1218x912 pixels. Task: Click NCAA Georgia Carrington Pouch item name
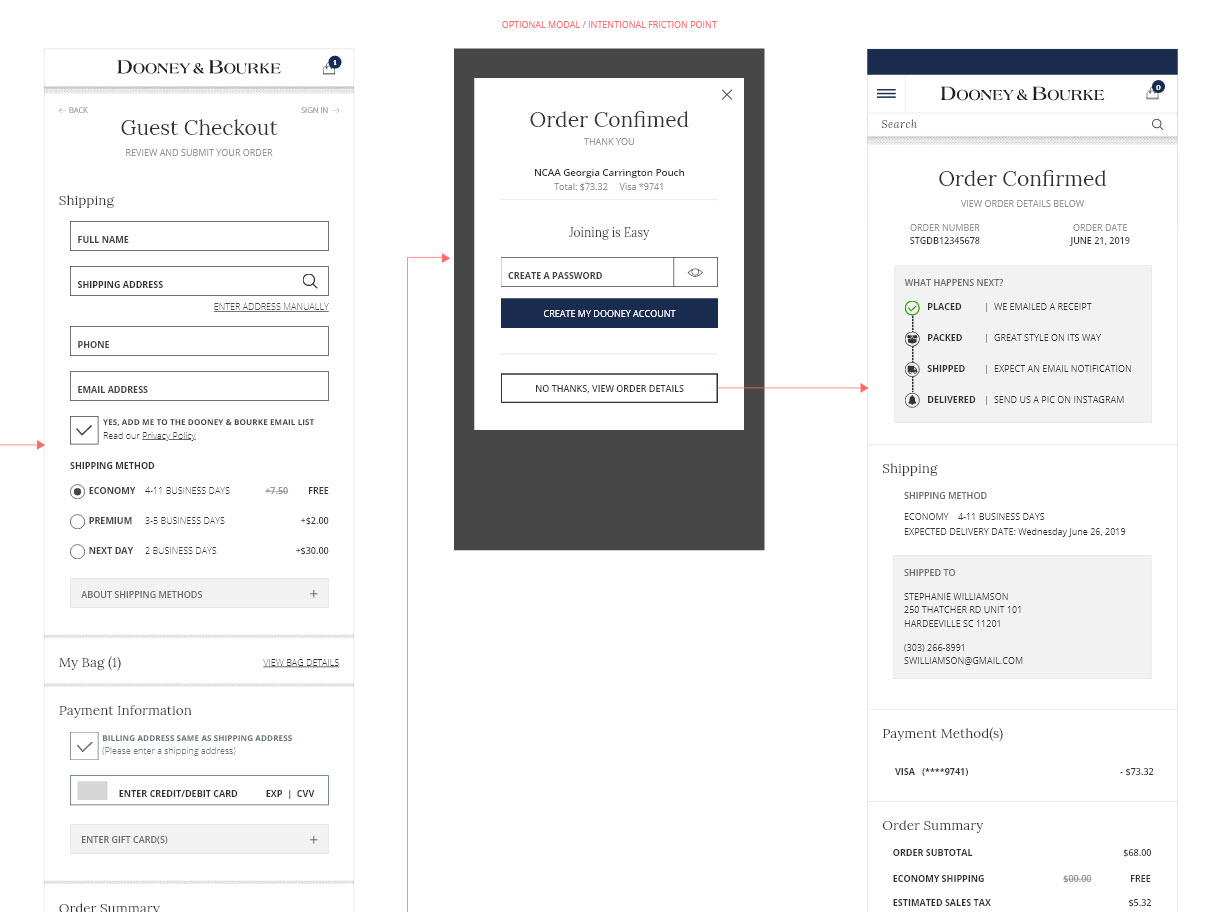tap(609, 172)
